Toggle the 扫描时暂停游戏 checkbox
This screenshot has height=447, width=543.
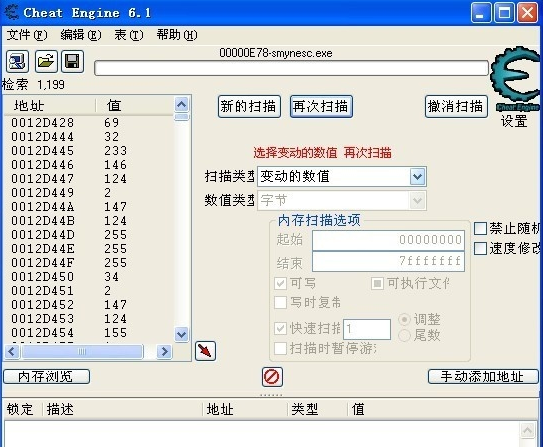pyautogui.click(x=281, y=348)
